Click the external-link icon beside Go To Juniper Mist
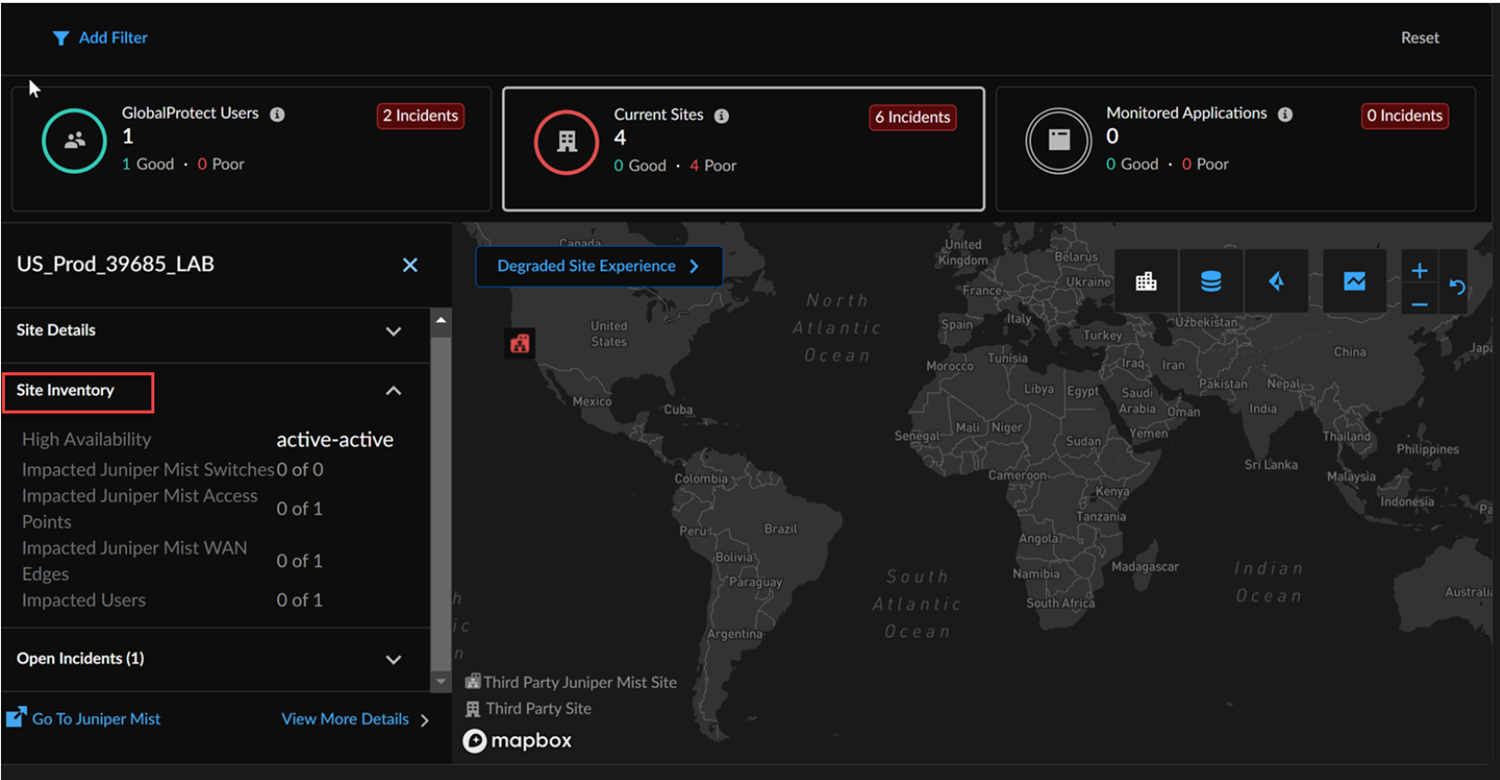Image resolution: width=1500 pixels, height=780 pixels. click(16, 717)
